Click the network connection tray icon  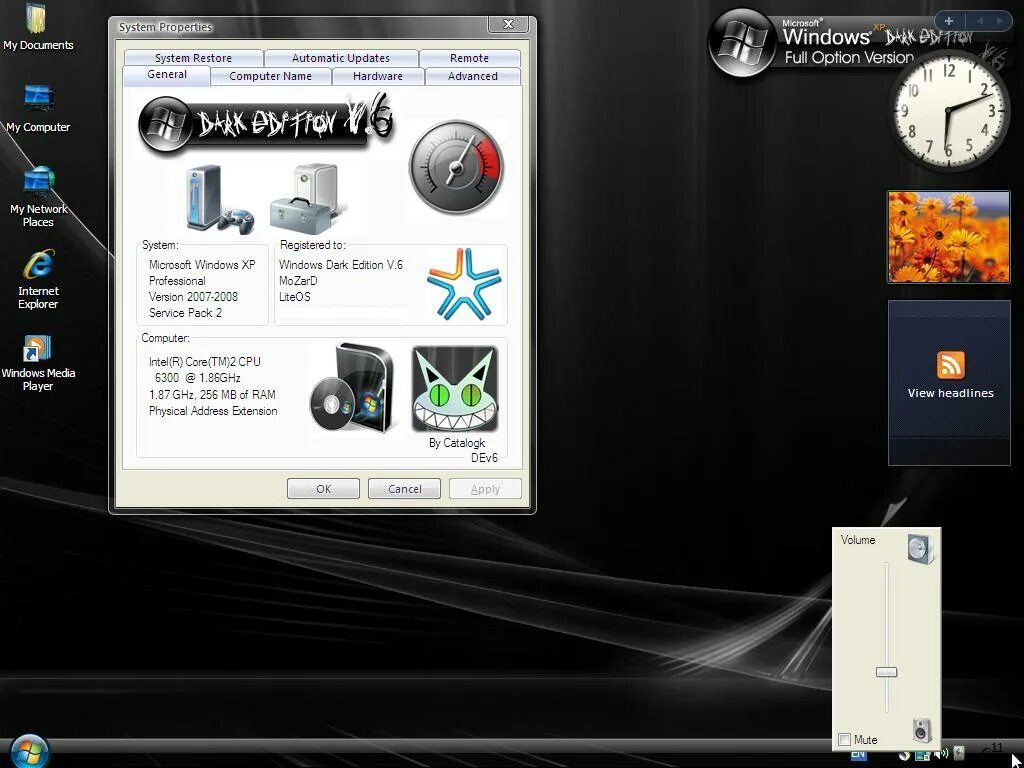tap(923, 756)
